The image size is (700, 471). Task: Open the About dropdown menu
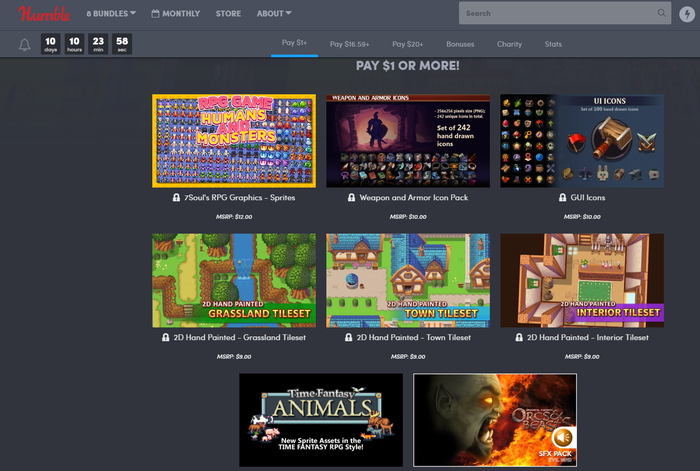pos(274,14)
